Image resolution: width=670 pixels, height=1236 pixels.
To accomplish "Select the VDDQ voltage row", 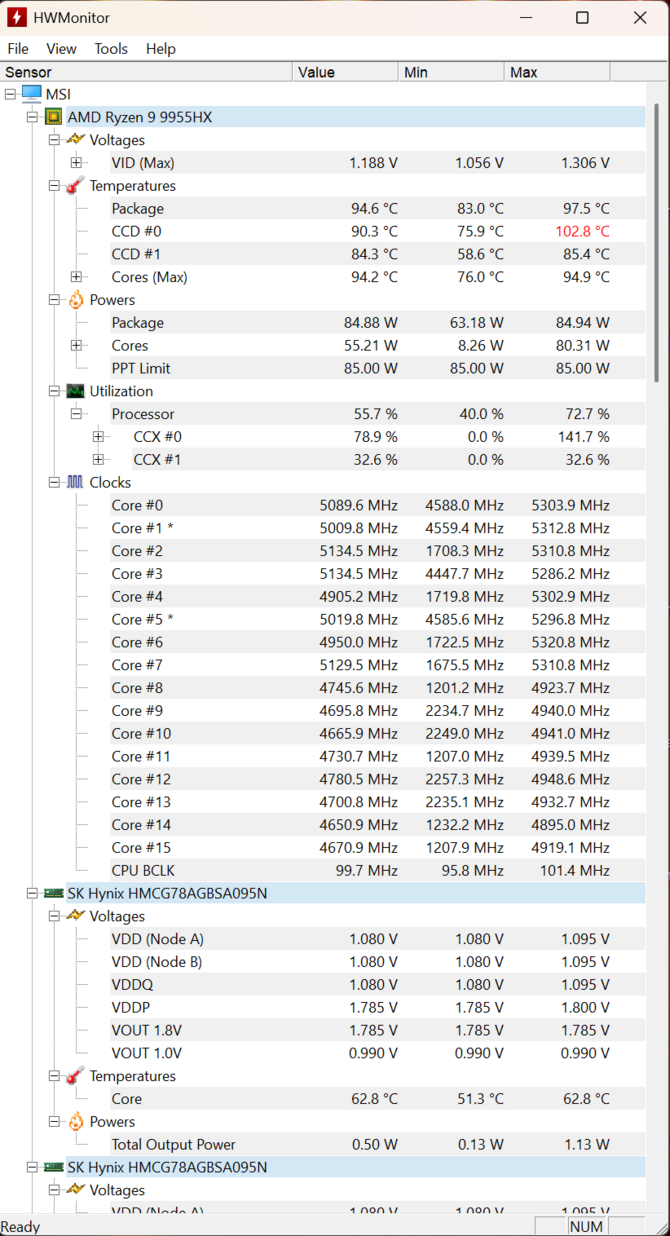I will pos(378,985).
